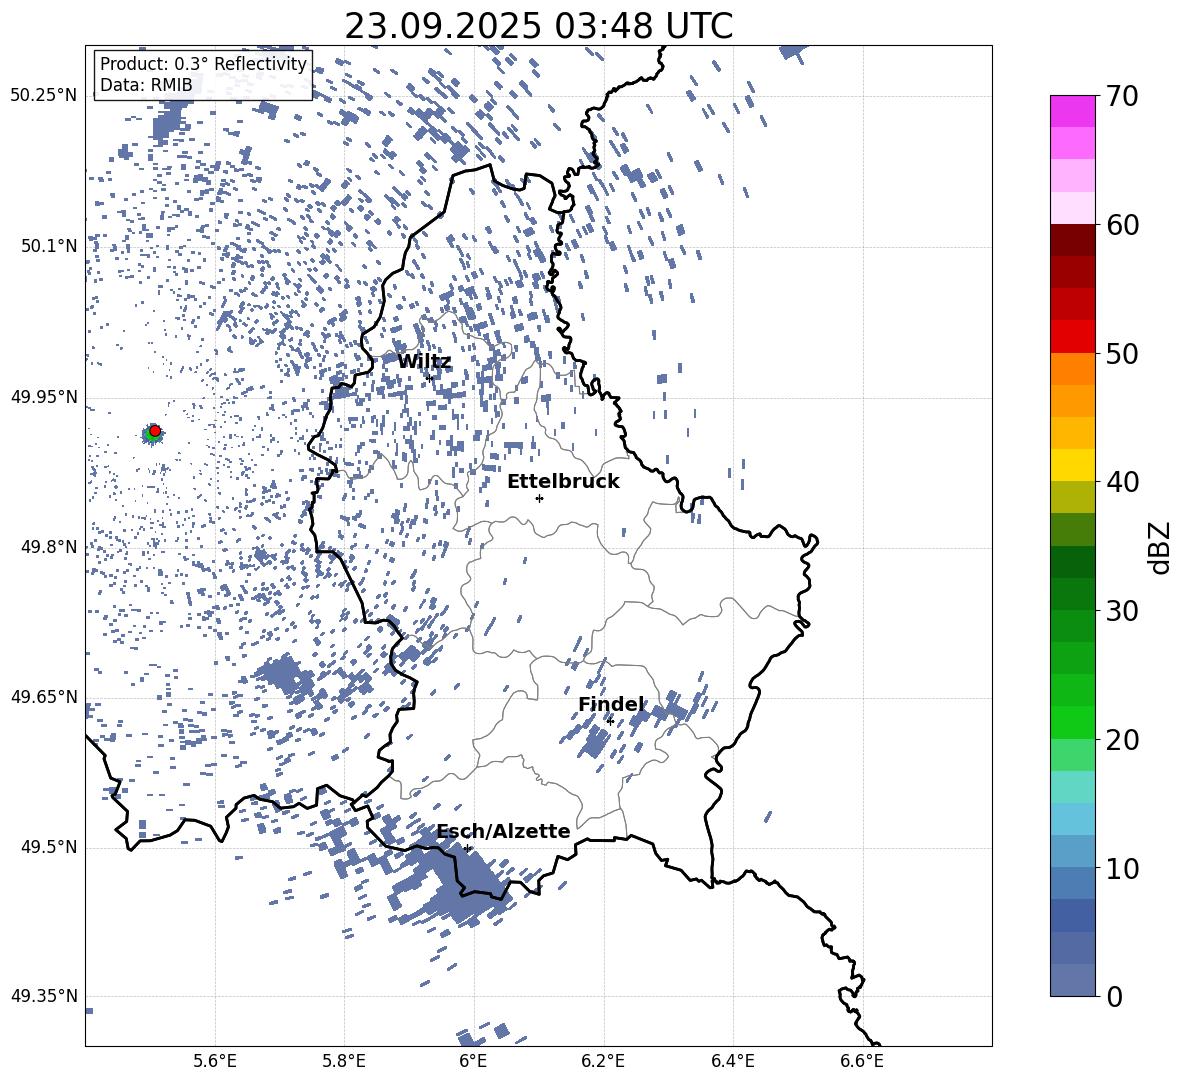This screenshot has width=1184, height=1081.
Task: Click the Ettelbruck cross marker
Action: [x=539, y=498]
